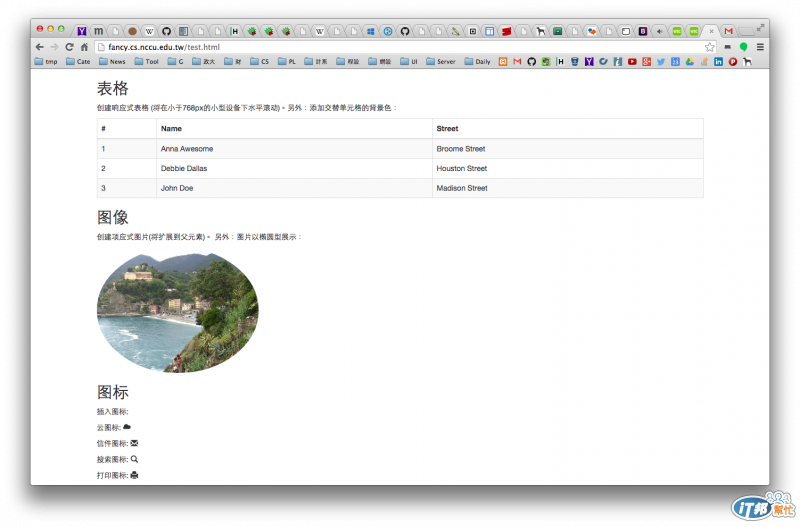The image size is (800, 527).
Task: Open the G bookmark folder
Action: [176, 62]
